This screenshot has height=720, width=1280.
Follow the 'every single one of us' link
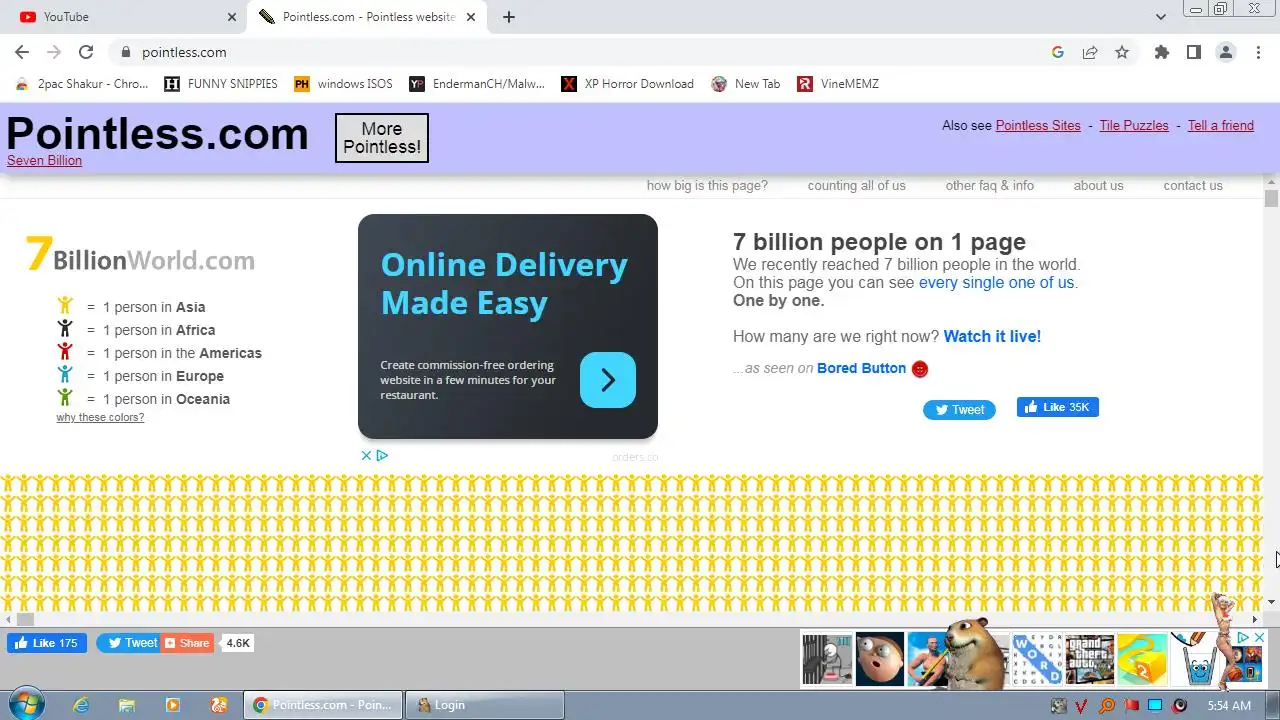pos(997,282)
